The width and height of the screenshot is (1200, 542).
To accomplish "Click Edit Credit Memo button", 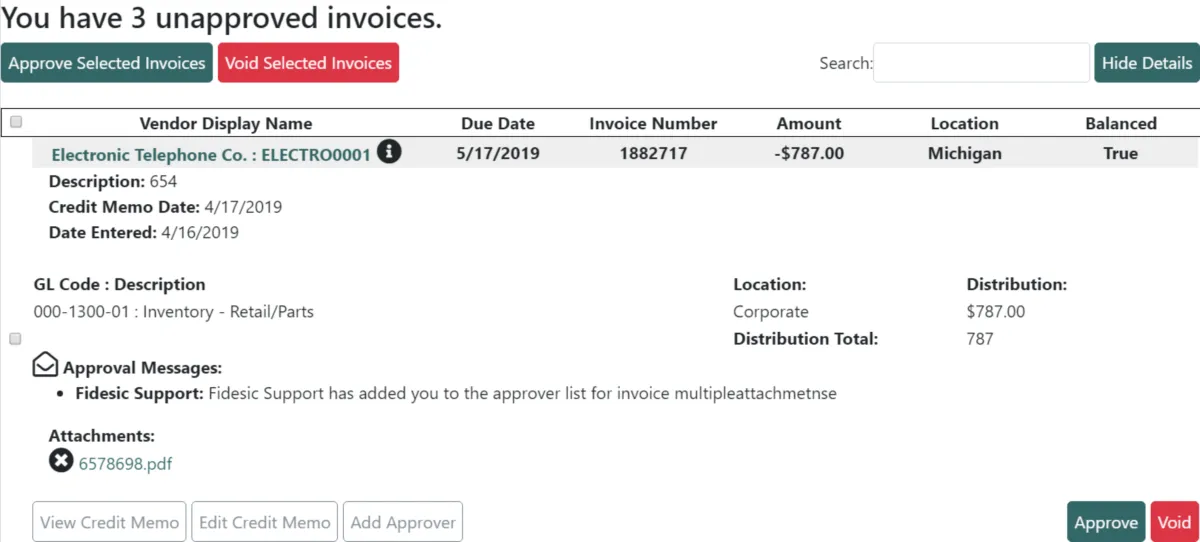I will pyautogui.click(x=265, y=522).
